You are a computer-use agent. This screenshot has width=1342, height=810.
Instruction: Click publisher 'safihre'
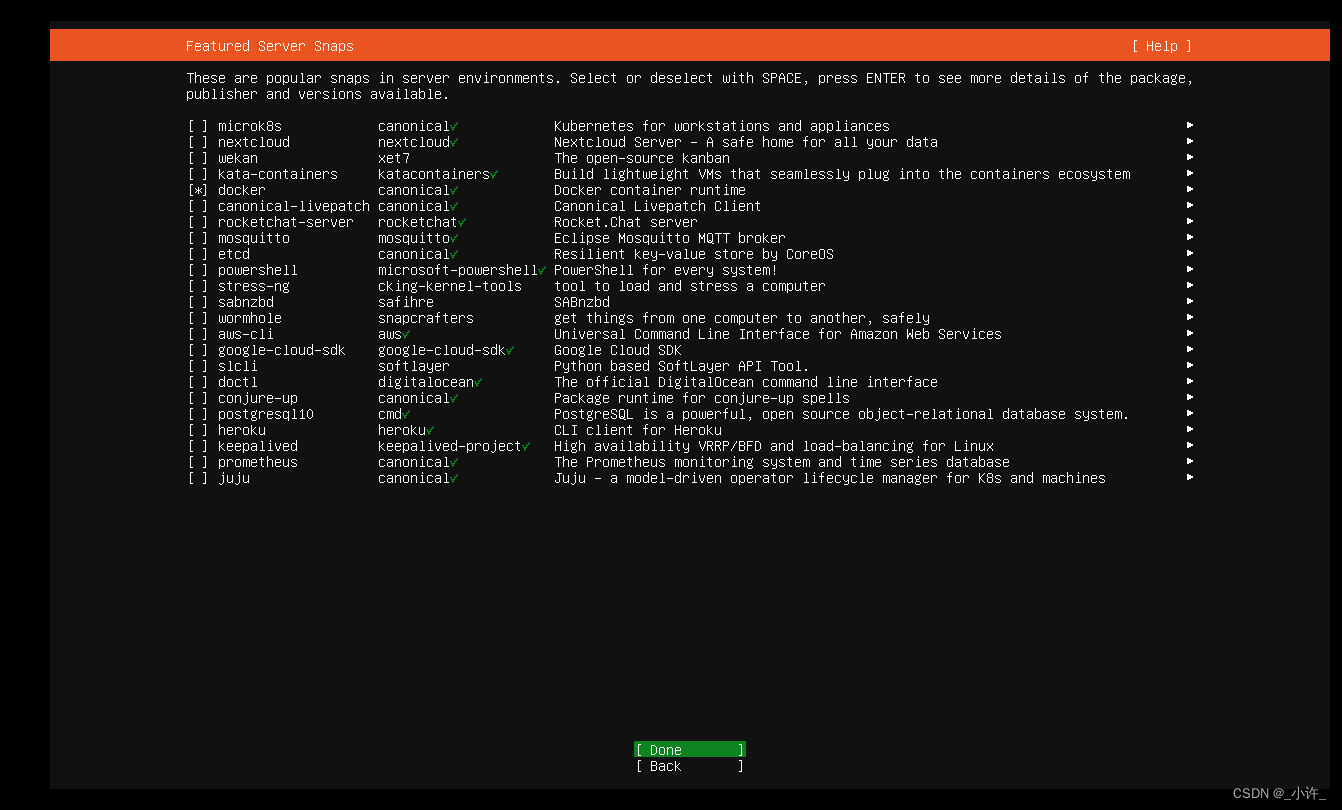click(x=406, y=302)
